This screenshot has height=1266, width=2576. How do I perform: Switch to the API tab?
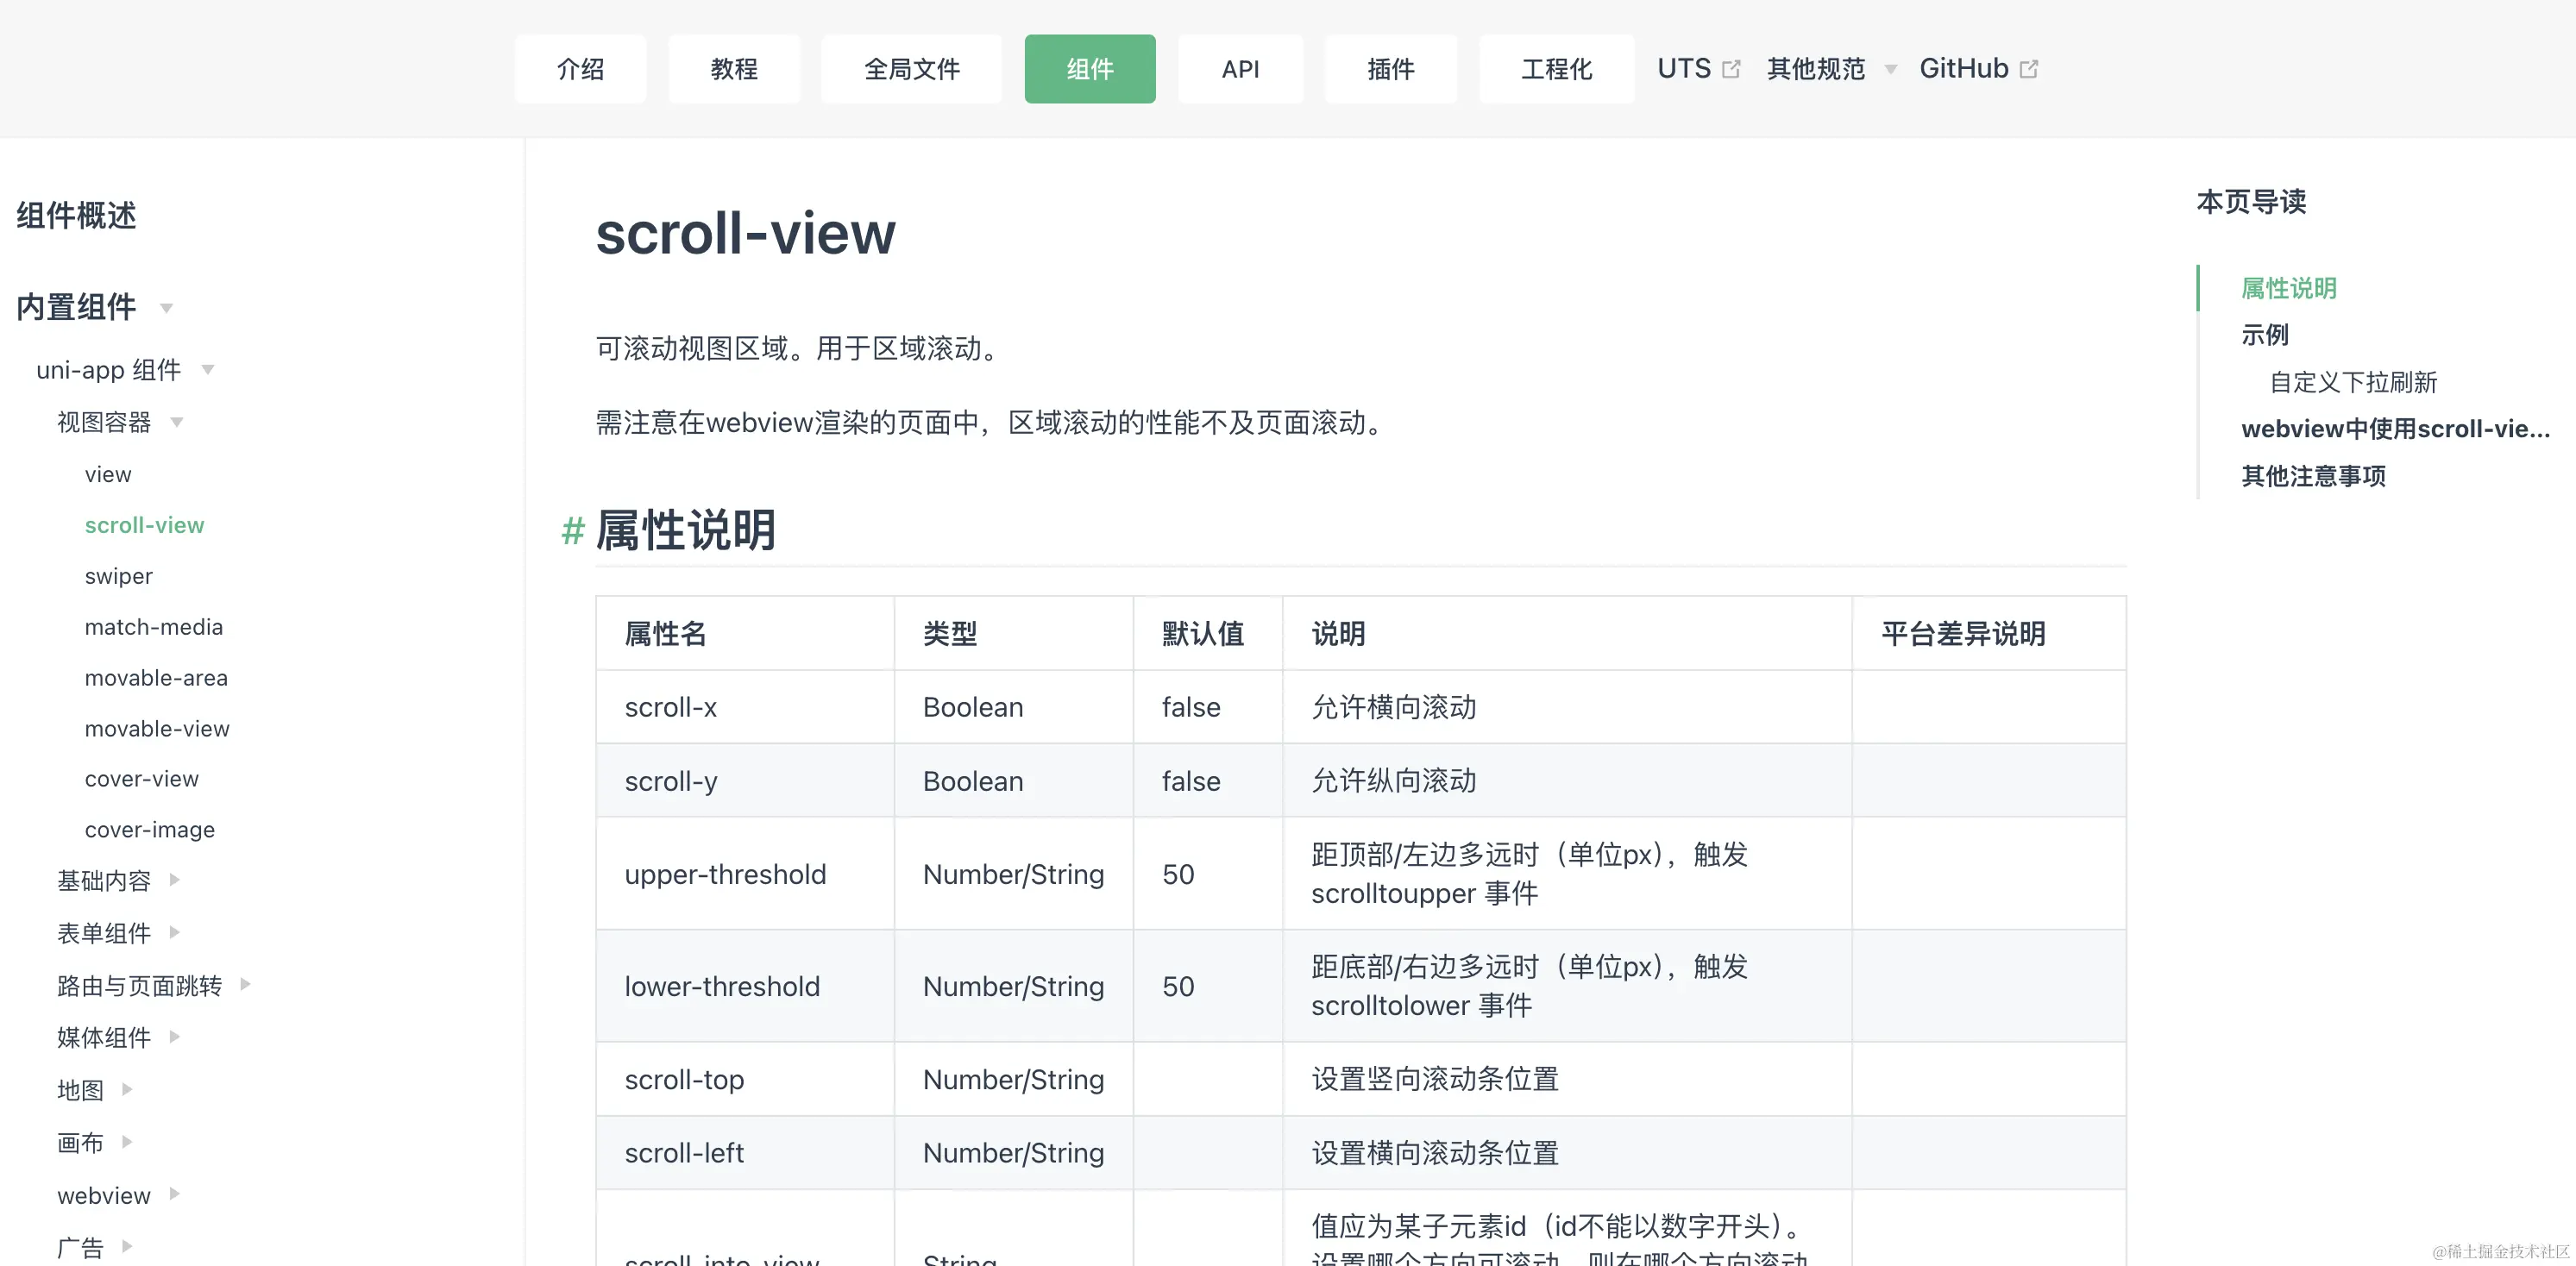[x=1240, y=68]
